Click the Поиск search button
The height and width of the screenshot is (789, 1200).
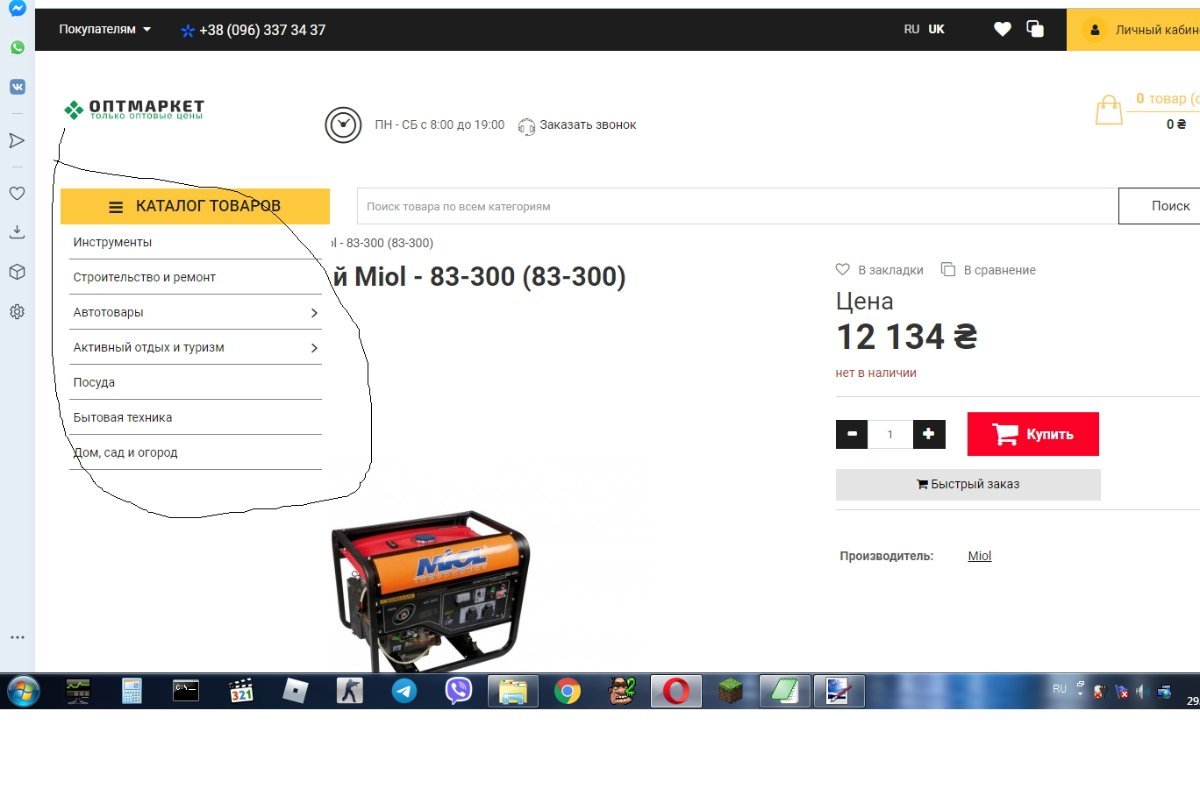pyautogui.click(x=1159, y=206)
